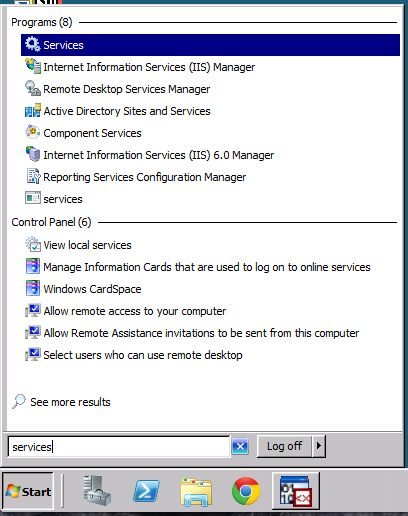Image resolution: width=408 pixels, height=516 pixels.
Task: Expand the arrow next to Log off
Action: pyautogui.click(x=319, y=446)
